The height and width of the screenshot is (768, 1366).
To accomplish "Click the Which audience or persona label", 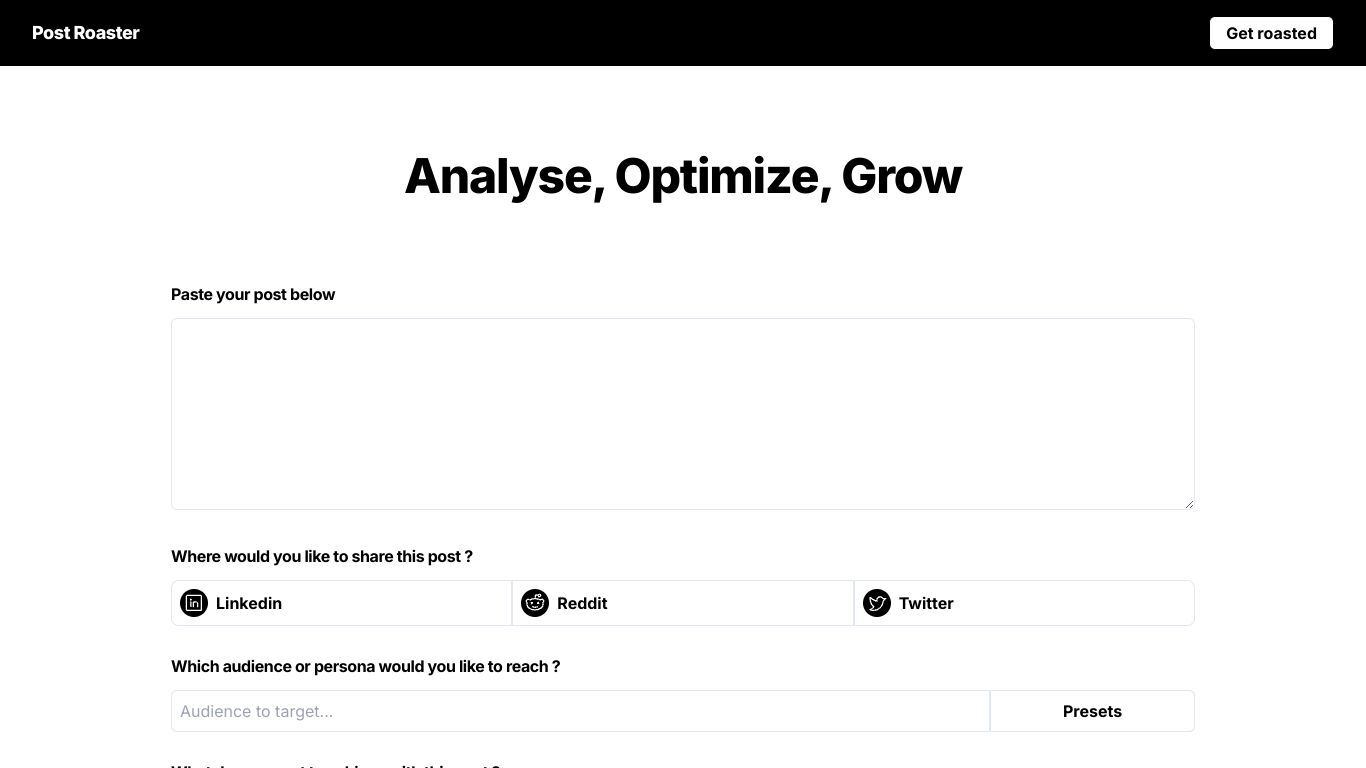I will click(365, 666).
